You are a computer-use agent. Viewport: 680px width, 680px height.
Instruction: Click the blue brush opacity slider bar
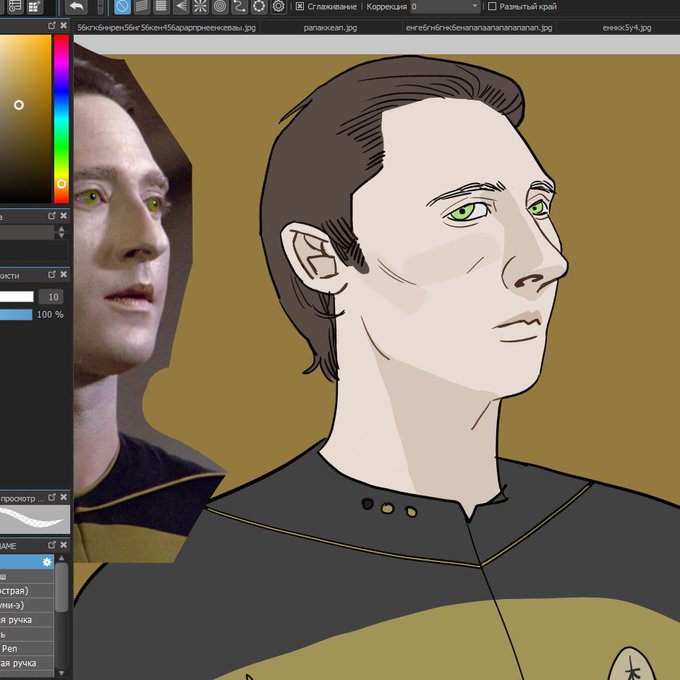coord(16,314)
